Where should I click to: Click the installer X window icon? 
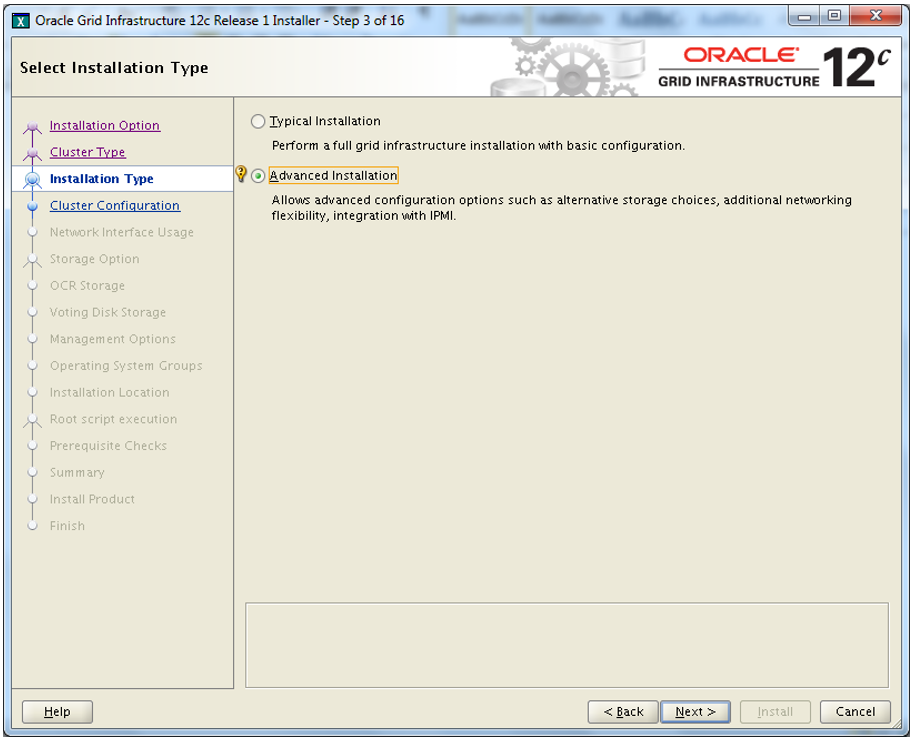[x=21, y=21]
